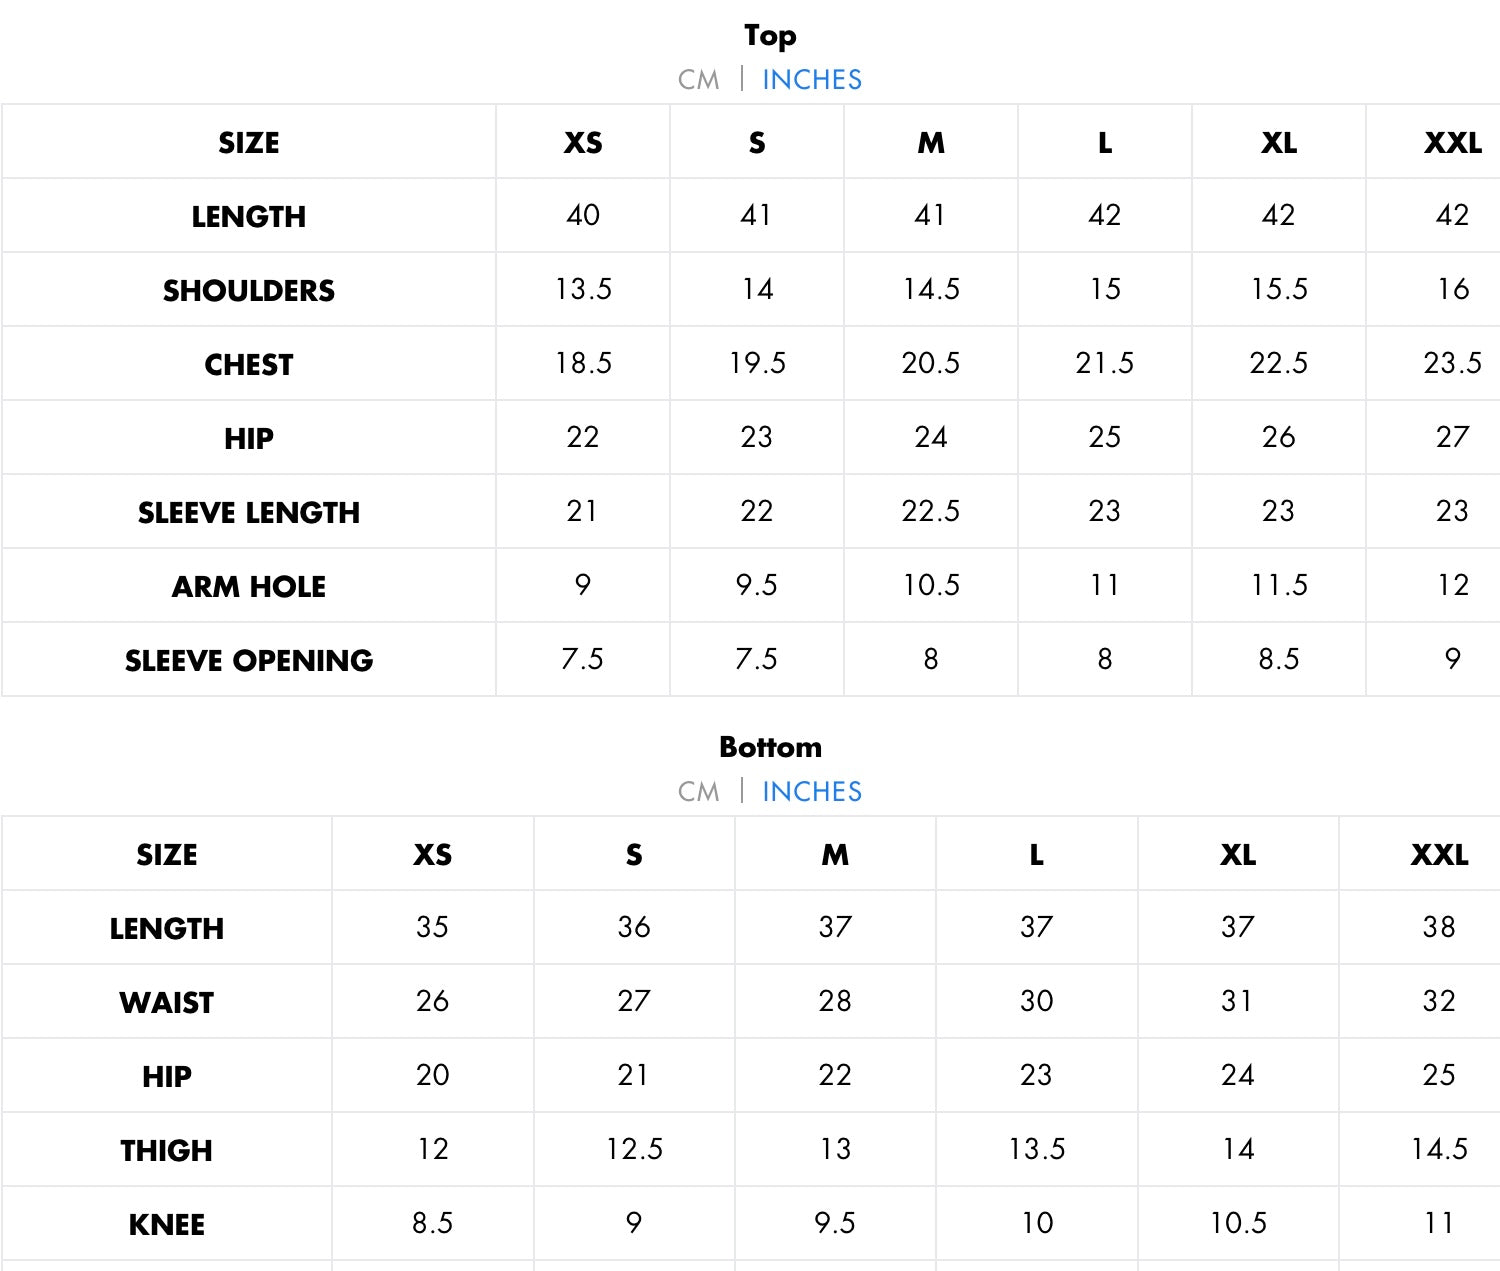
Task: Click the ARM HOLE row label
Action: tap(249, 587)
